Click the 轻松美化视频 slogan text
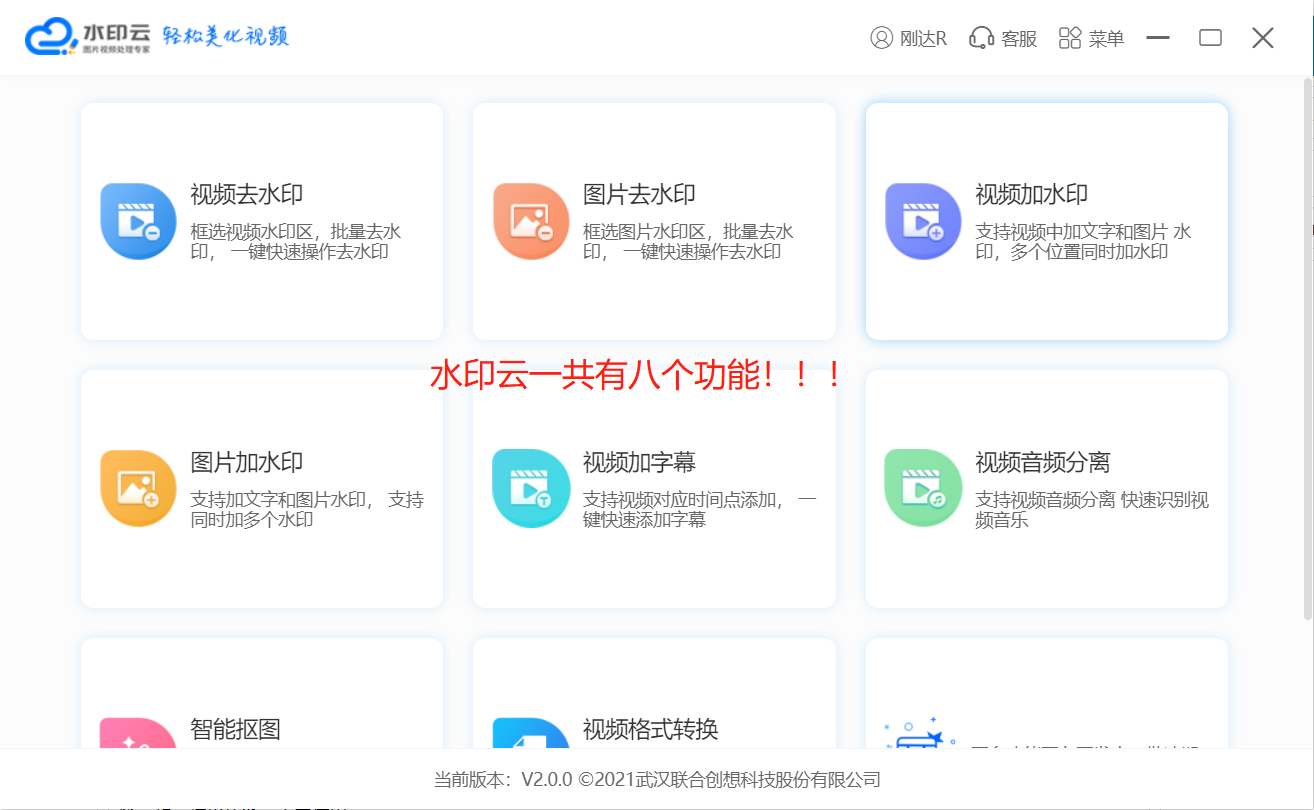The height and width of the screenshot is (810, 1314). coord(226,37)
